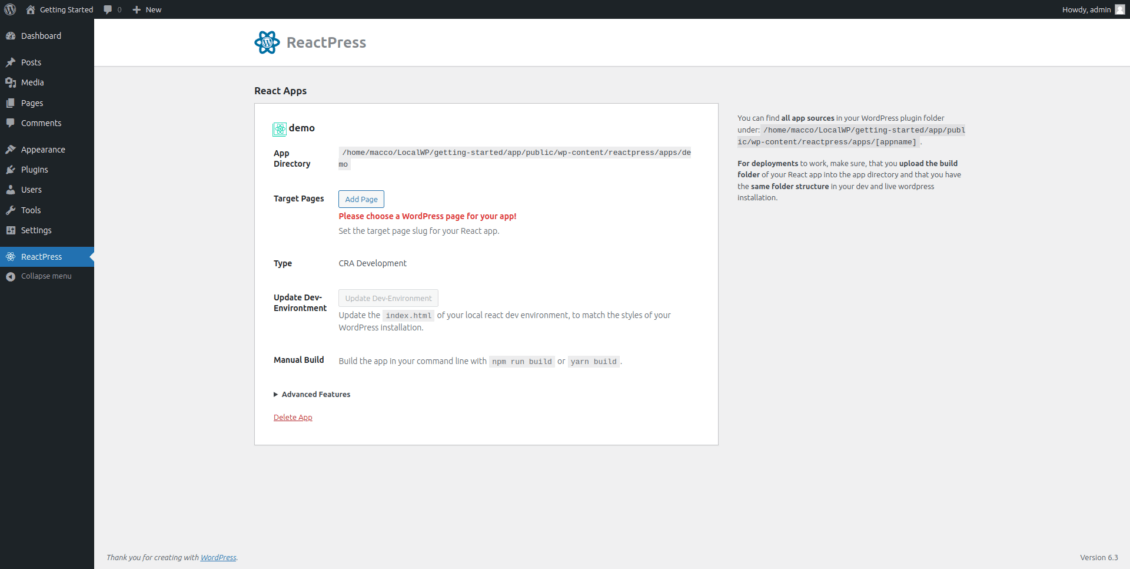Click the WordPress logo in admin bar
Image resolution: width=1130 pixels, height=569 pixels.
(x=10, y=9)
